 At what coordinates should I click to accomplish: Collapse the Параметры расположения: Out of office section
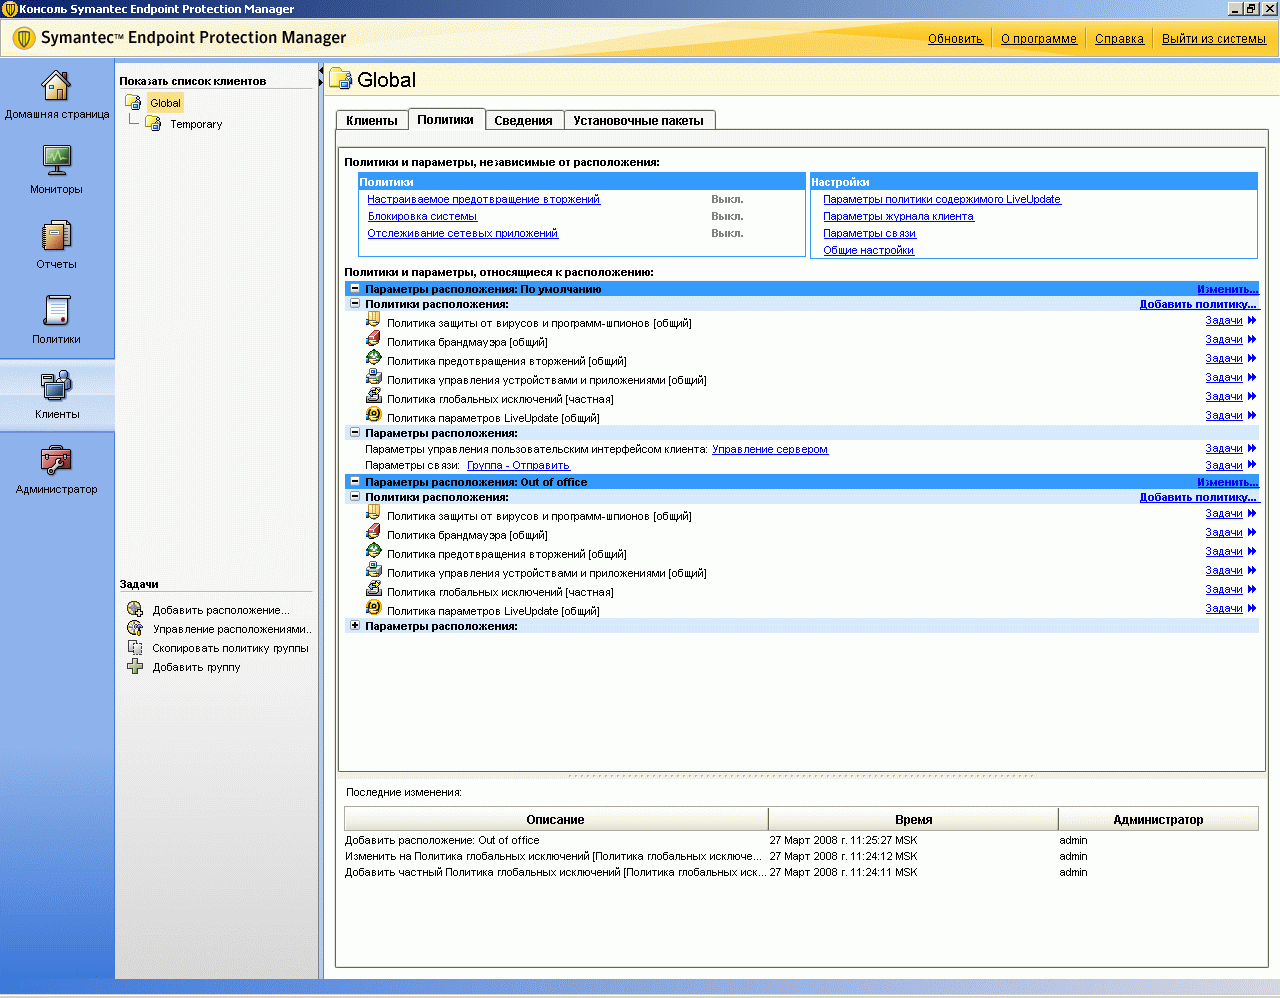354,482
